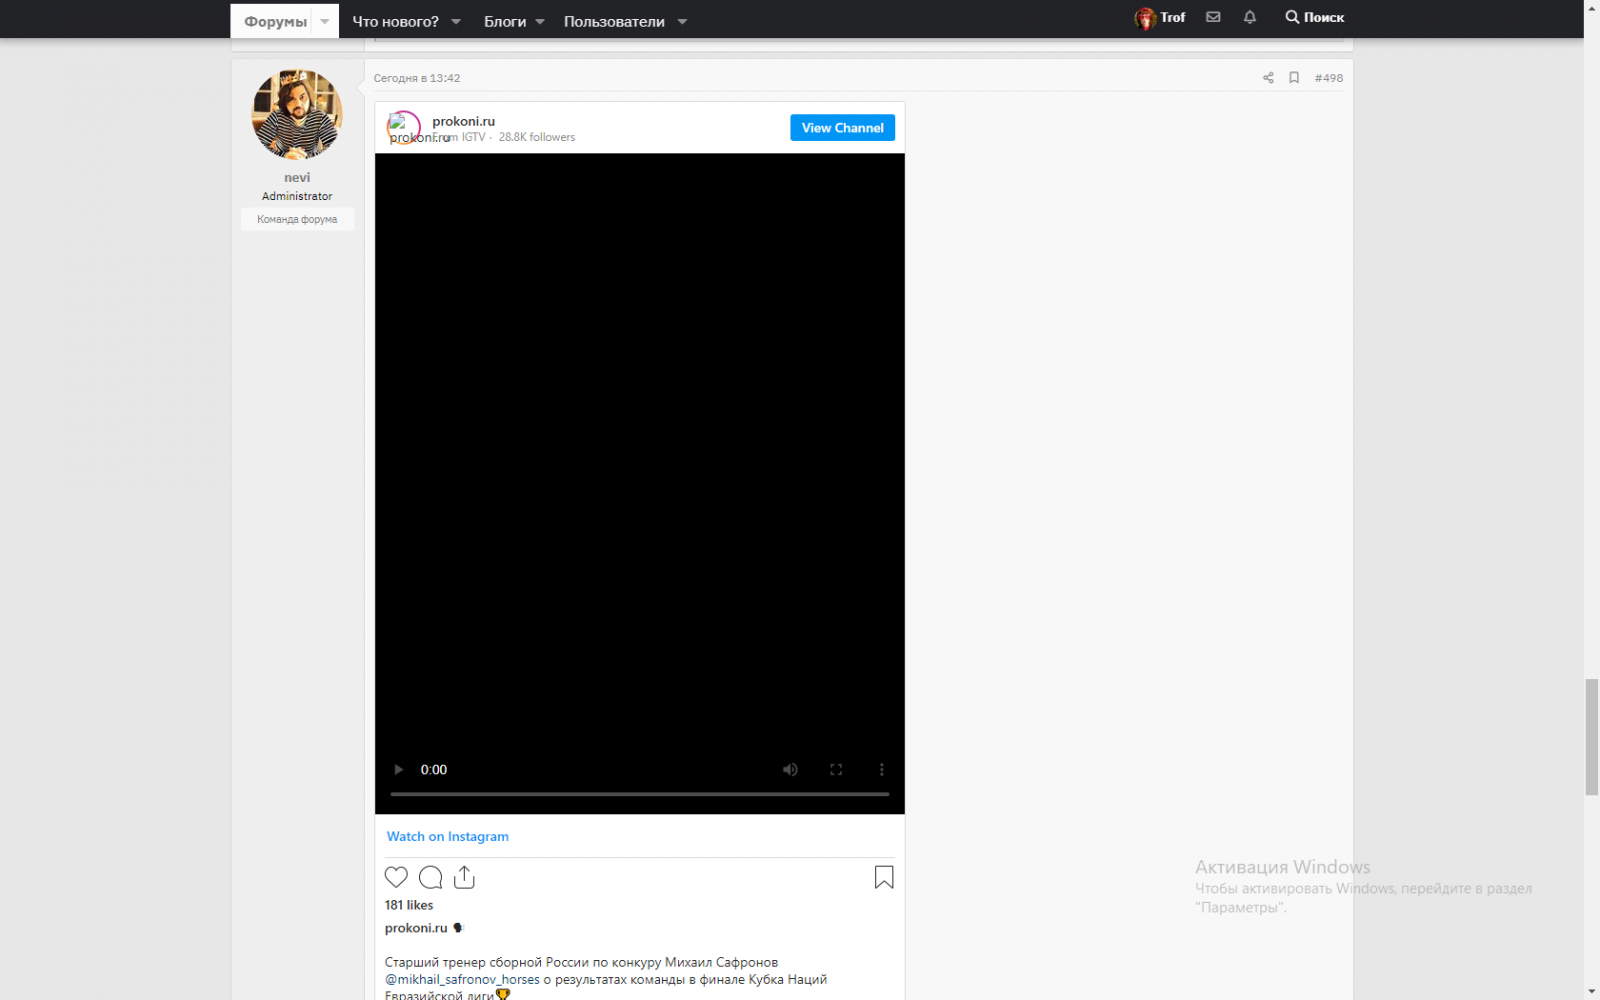Open the inbox envelope icon
The image size is (1600, 1000).
coord(1213,17)
